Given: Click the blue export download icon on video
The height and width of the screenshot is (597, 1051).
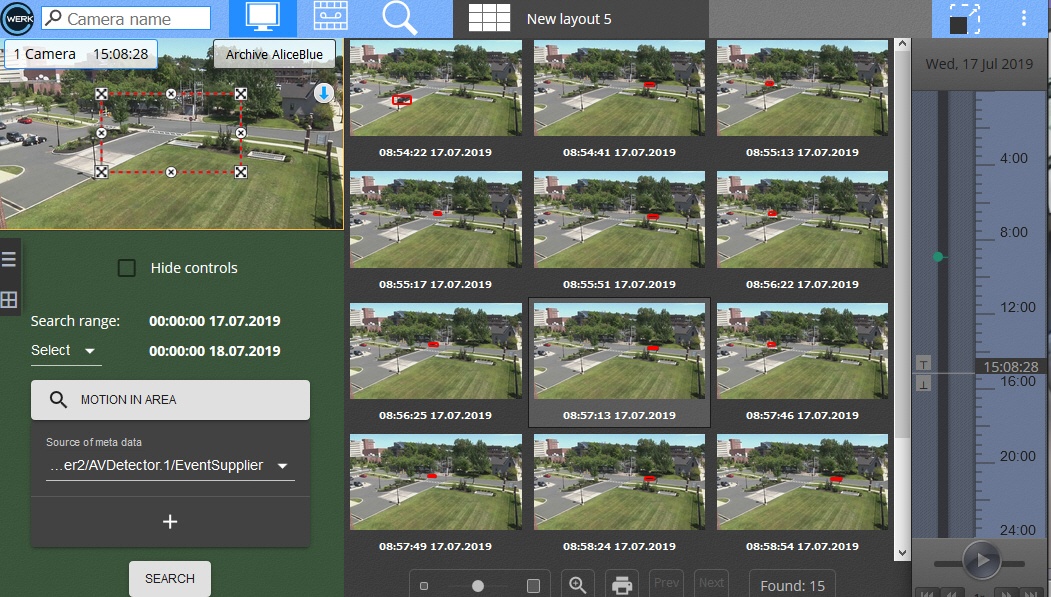Looking at the screenshot, I should (x=324, y=93).
